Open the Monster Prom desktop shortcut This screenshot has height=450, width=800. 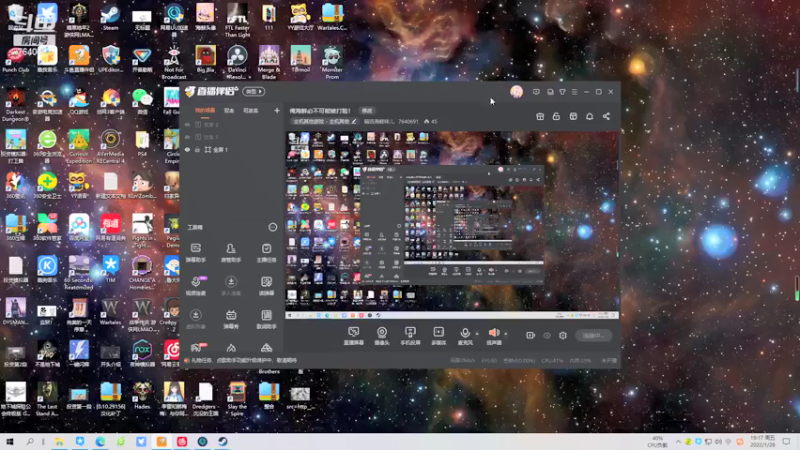[x=332, y=62]
